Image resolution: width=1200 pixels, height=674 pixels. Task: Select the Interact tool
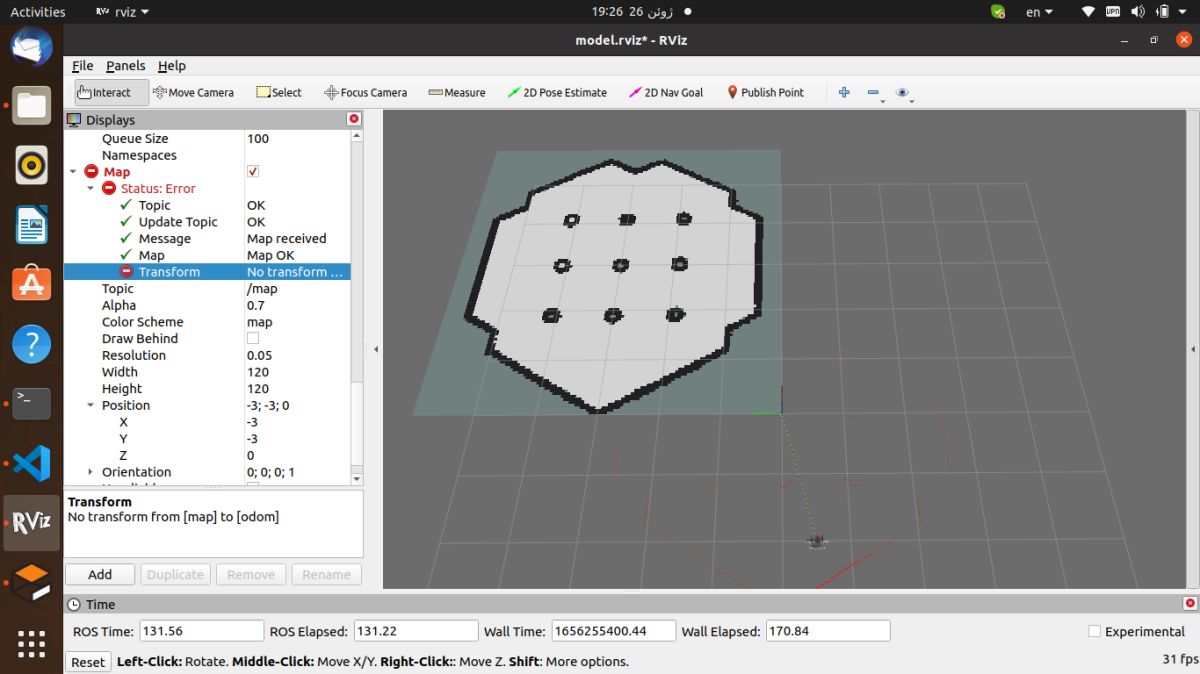[x=111, y=92]
